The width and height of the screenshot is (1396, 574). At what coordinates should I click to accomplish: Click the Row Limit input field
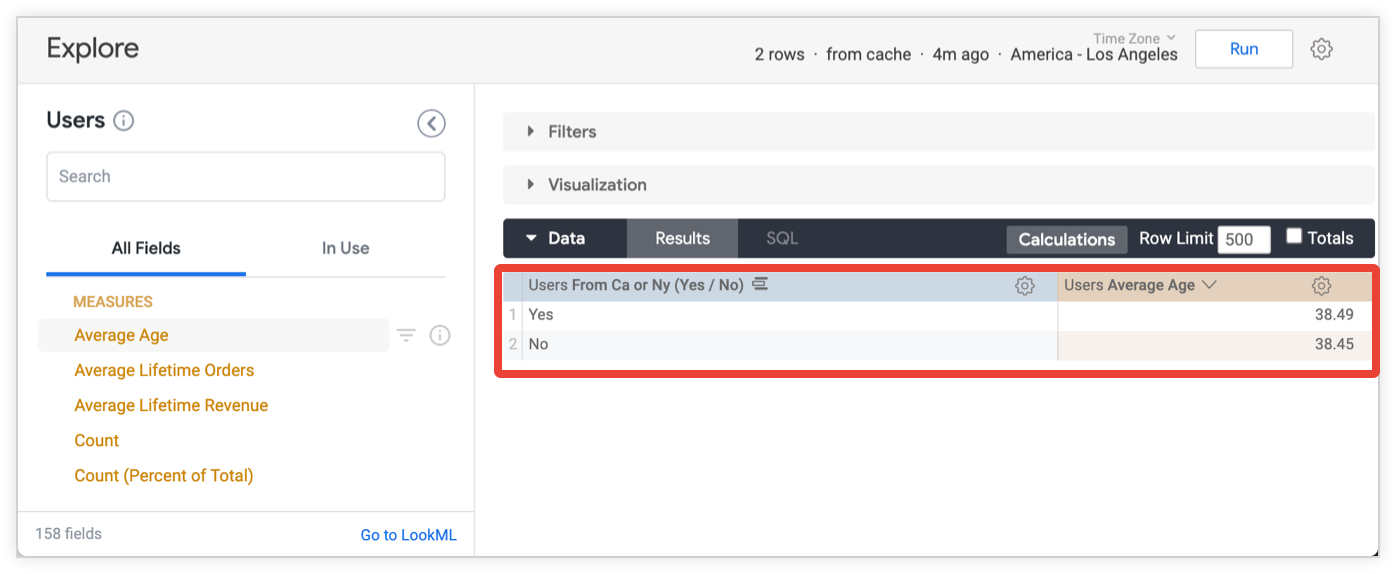(1244, 240)
